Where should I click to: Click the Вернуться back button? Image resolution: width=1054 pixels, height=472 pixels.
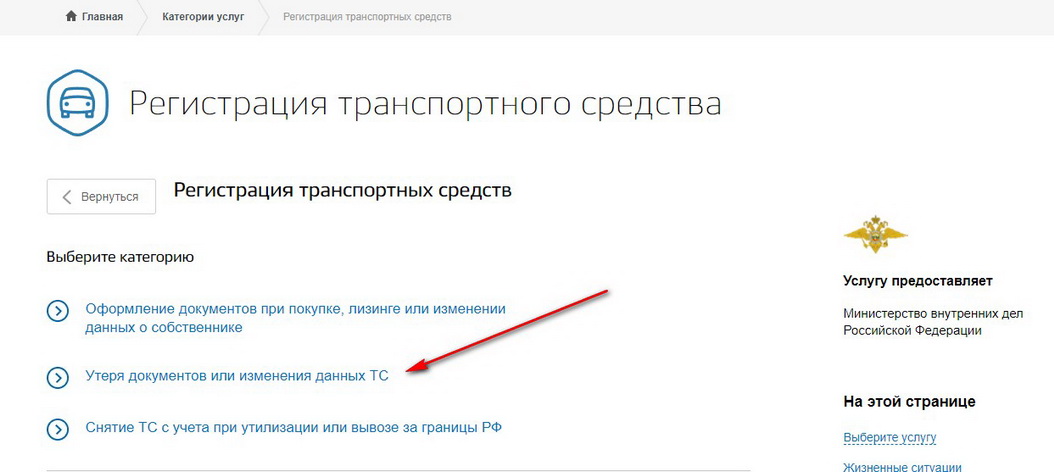[102, 197]
